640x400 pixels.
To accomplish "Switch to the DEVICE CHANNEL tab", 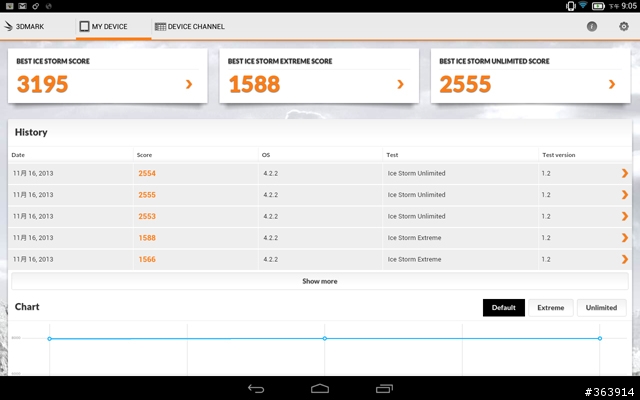I will click(190, 27).
